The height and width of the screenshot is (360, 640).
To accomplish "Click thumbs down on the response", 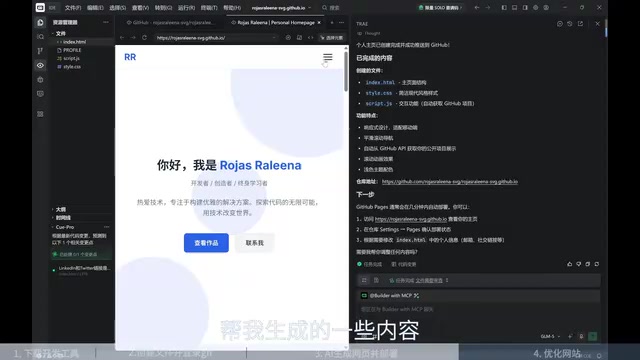I will click(x=579, y=264).
